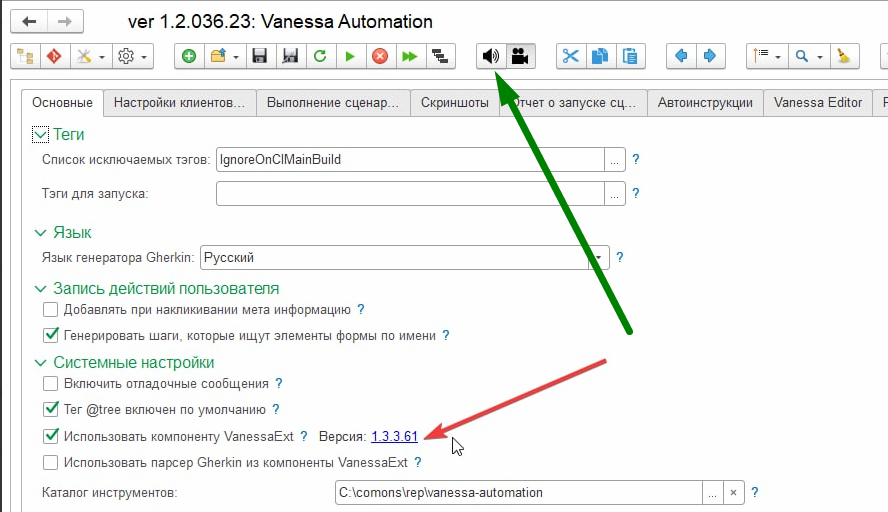Screen dimensions: 888x512
Task: Collapse the Теги section
Action: [40, 135]
